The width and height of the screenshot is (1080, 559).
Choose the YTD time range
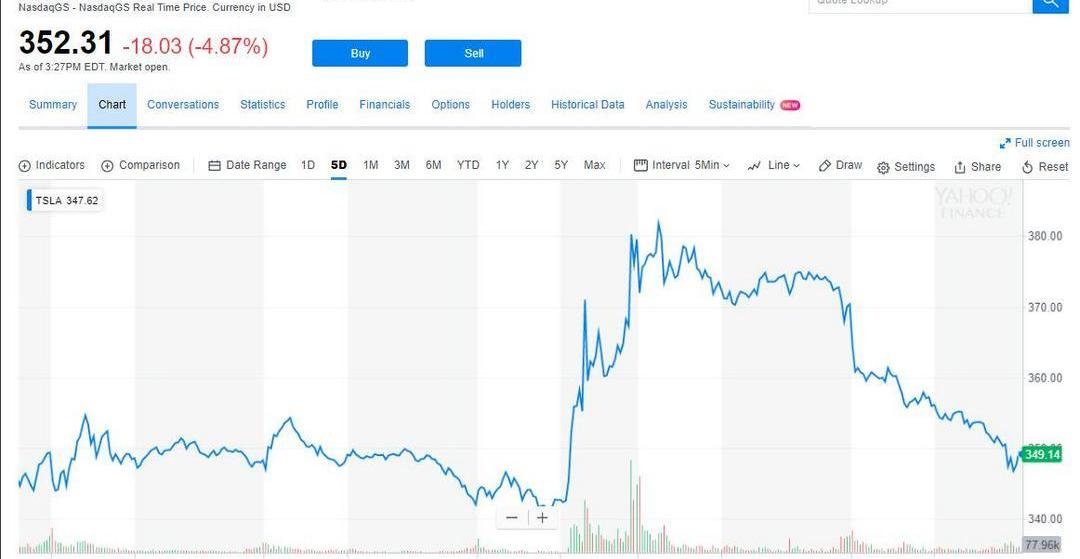point(468,166)
